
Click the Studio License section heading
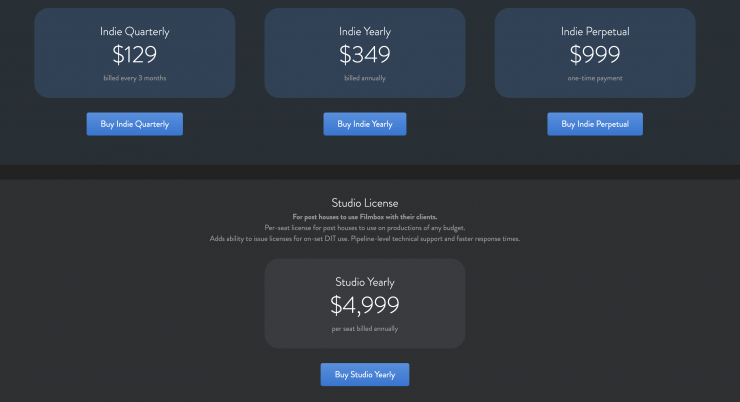pos(365,203)
